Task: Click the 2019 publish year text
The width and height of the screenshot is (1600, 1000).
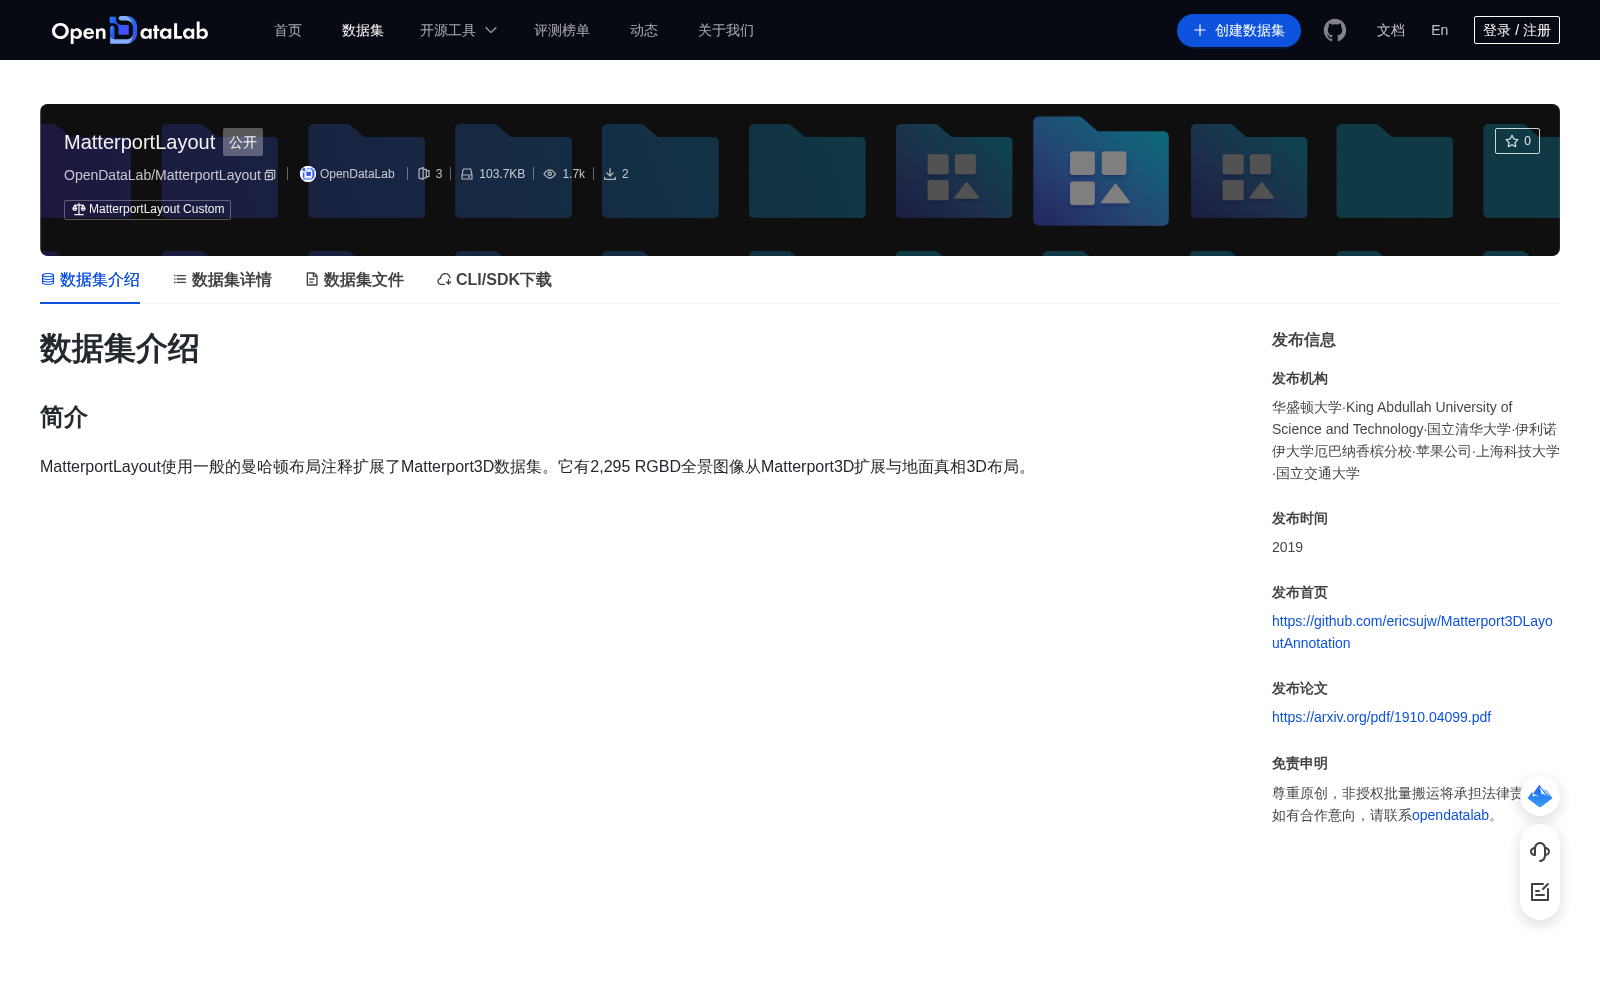Action: 1287,547
